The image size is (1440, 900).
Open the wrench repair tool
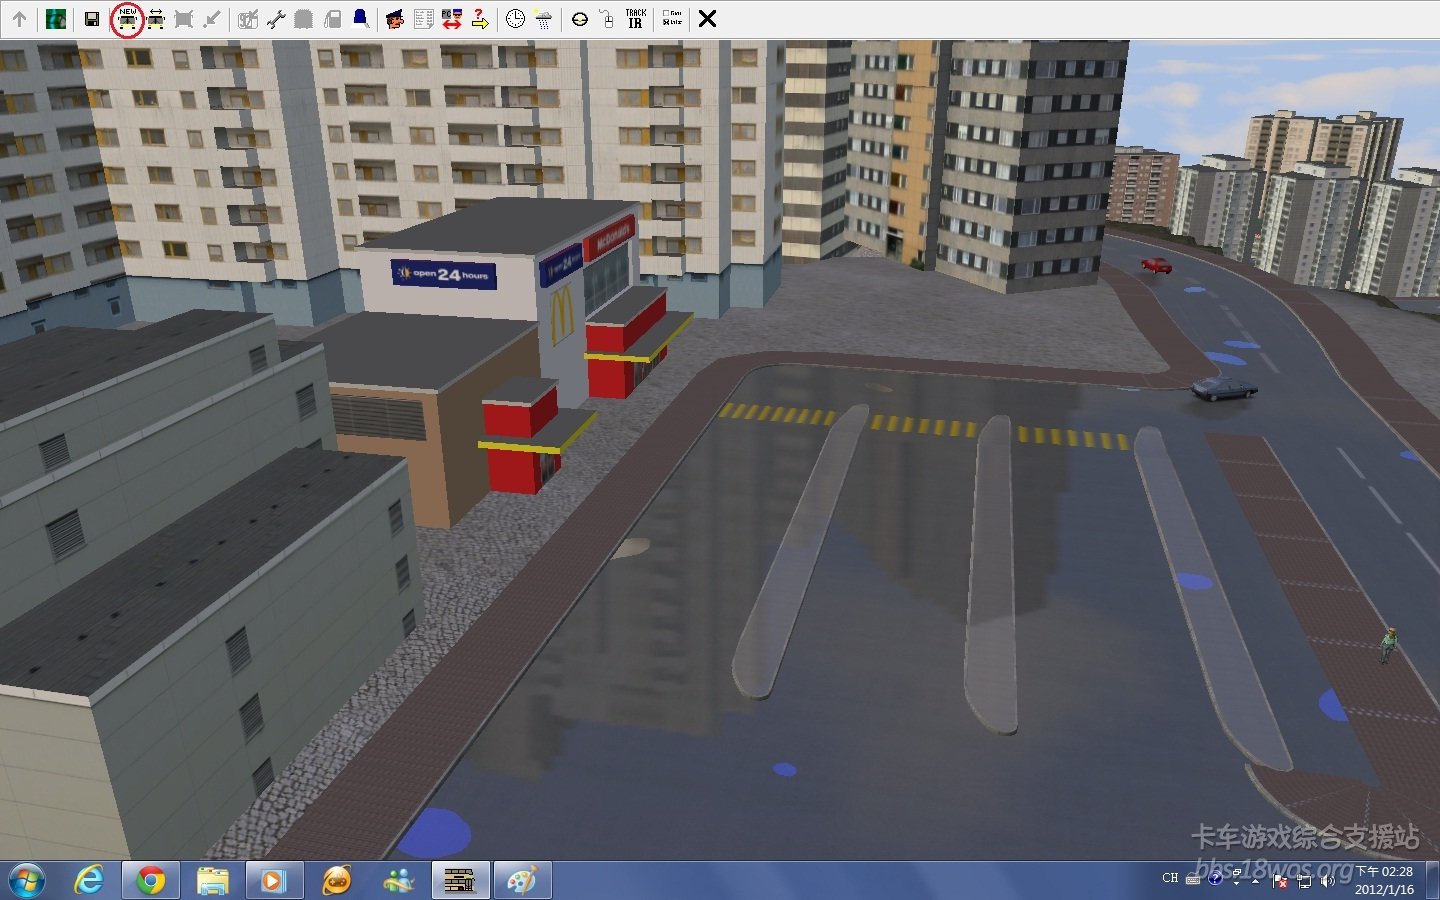[276, 19]
